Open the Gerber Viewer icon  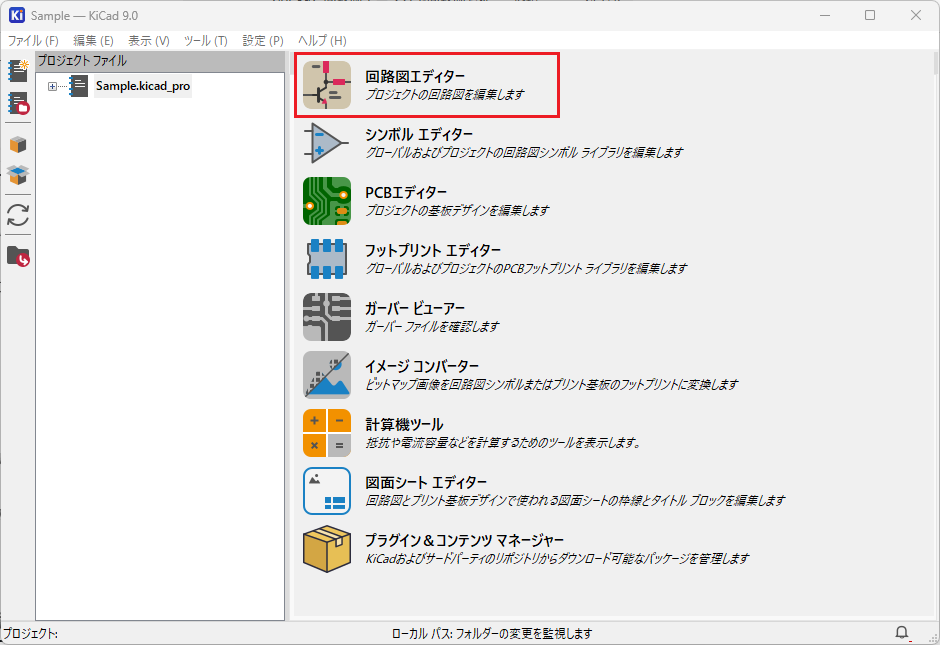tap(327, 317)
